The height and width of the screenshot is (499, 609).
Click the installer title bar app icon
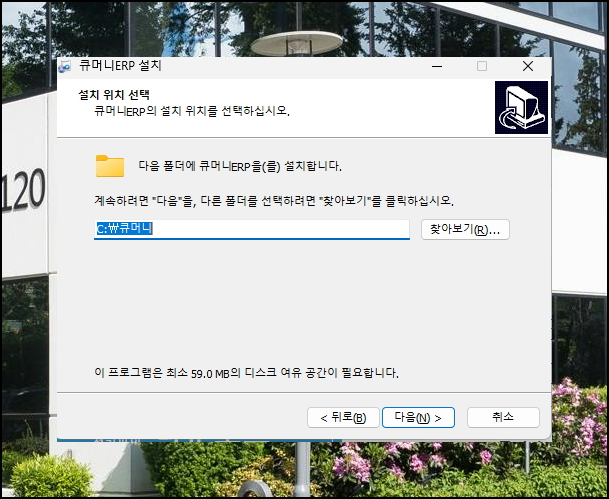(64, 66)
